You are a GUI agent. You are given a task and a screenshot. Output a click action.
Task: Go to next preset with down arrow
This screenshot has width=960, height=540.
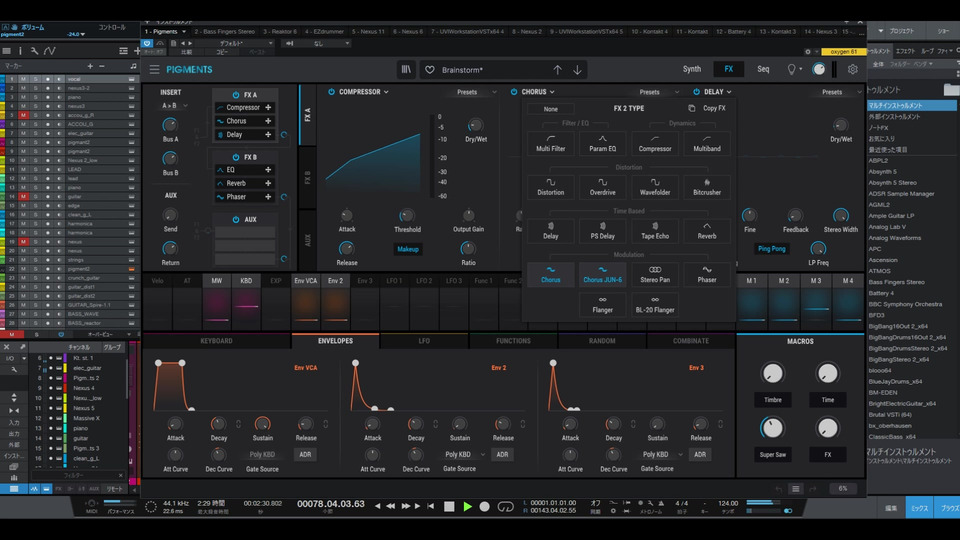point(577,70)
